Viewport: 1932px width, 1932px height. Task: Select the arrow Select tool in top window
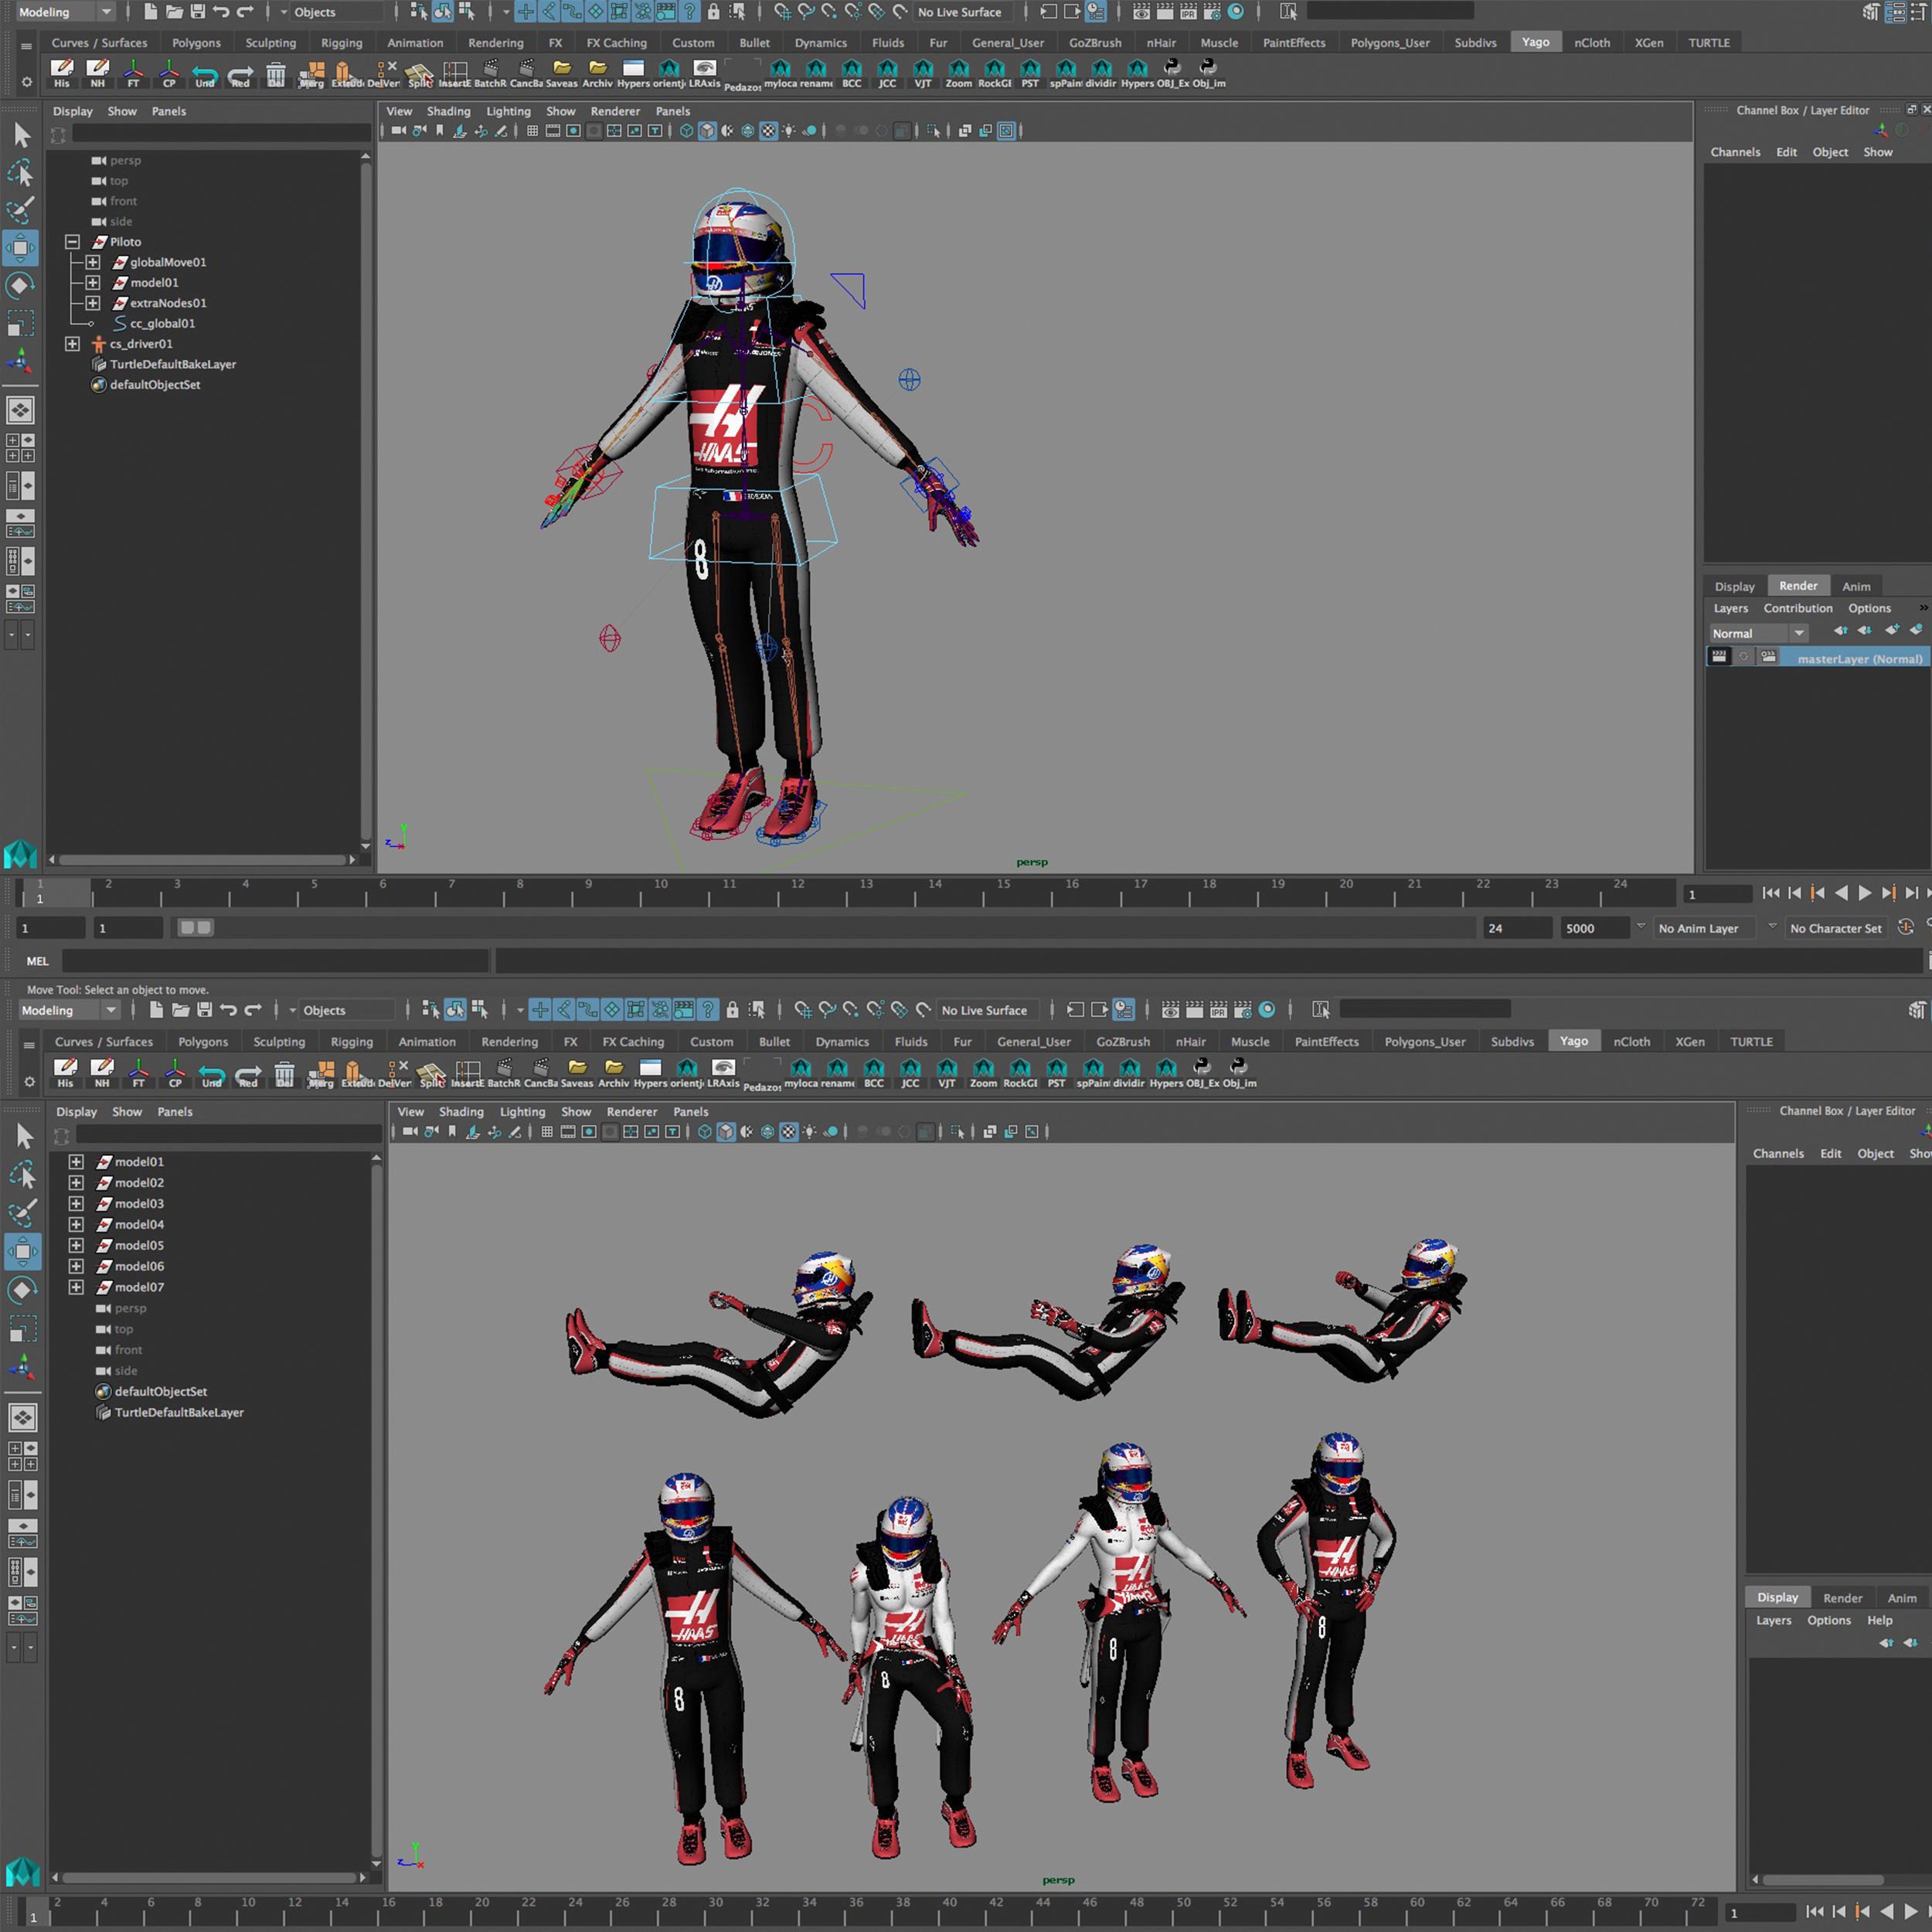[x=21, y=135]
